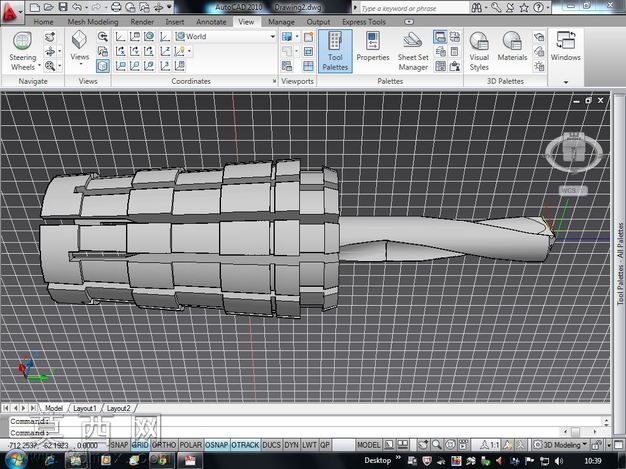Viewport: 626px width, 469px height.
Task: Switch to the Layout1 tab
Action: coord(85,408)
